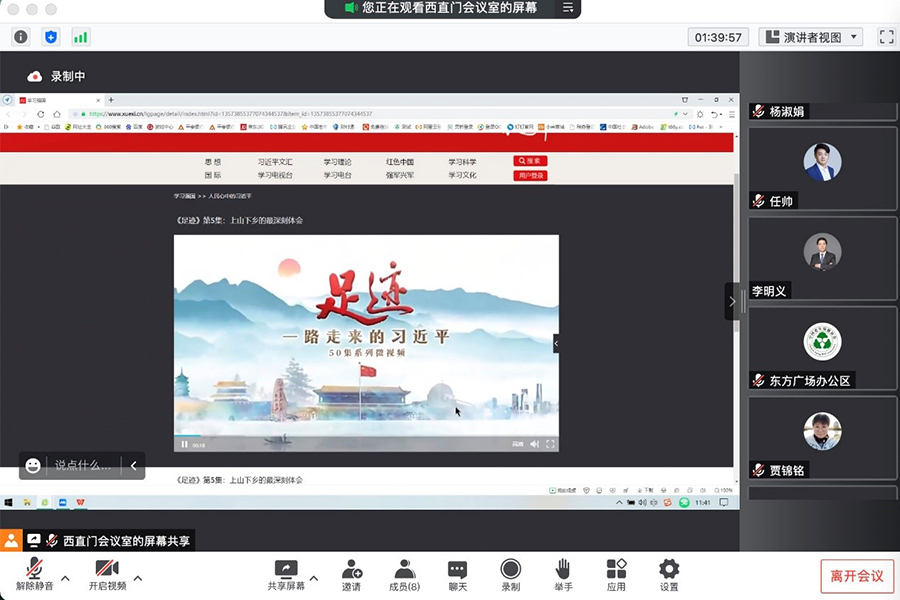Click browser refresh icon in shared screen
Image resolution: width=900 pixels, height=600 pixels.
click(41, 114)
